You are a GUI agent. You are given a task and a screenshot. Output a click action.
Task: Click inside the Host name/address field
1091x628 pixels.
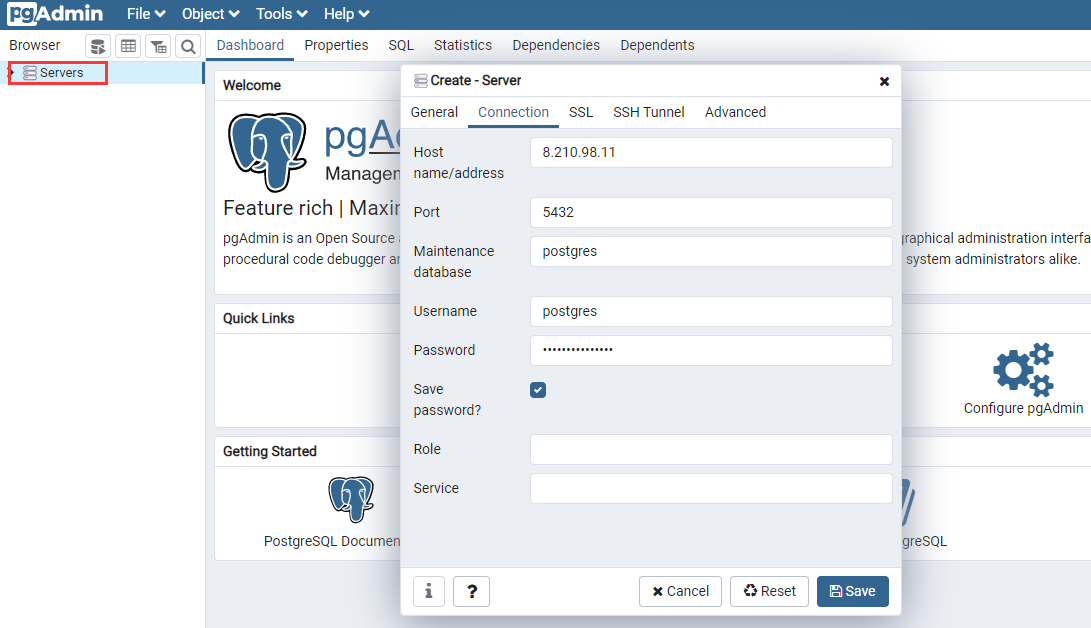click(710, 152)
